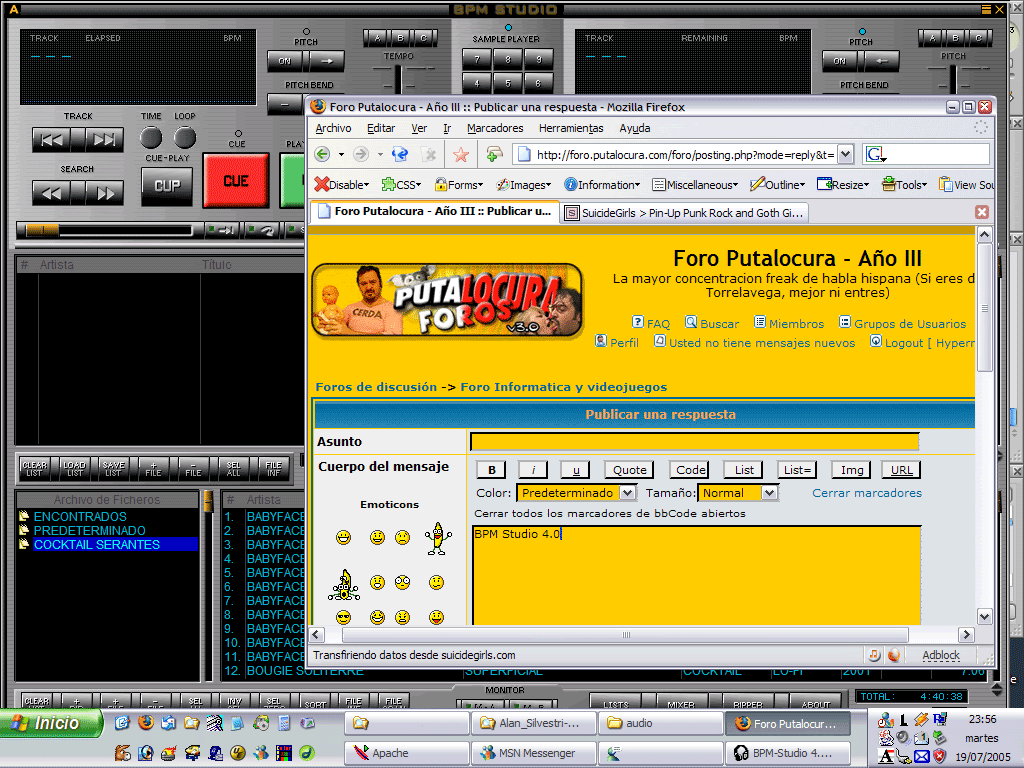Screen dimensions: 1024x768
Task: Expand the address bar URL dropdown
Action: coord(846,154)
